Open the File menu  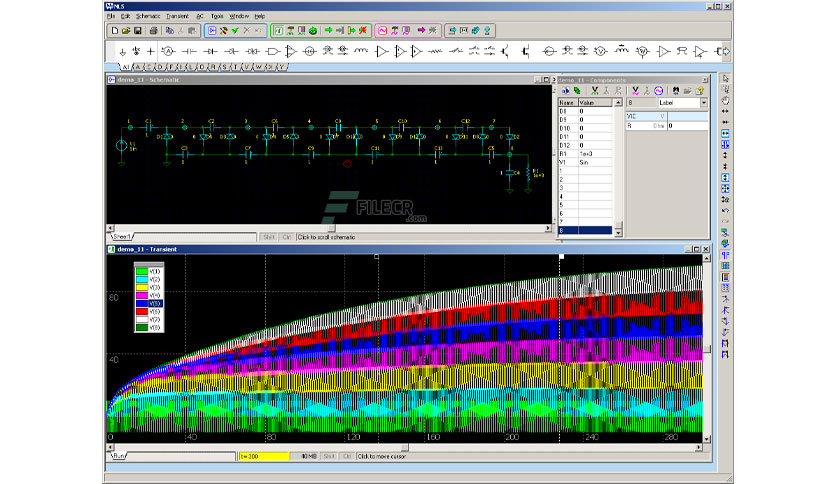tap(110, 17)
